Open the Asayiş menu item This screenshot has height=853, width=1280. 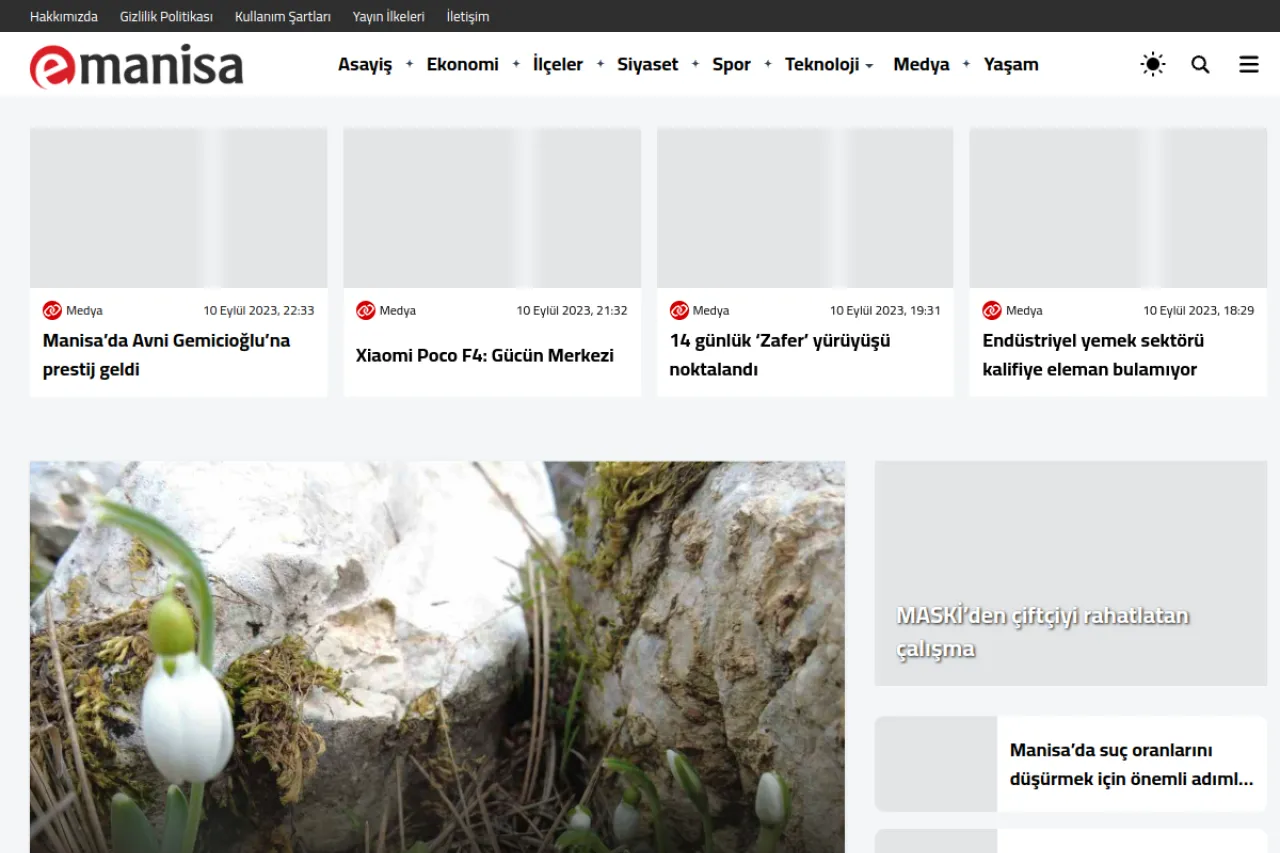click(365, 64)
